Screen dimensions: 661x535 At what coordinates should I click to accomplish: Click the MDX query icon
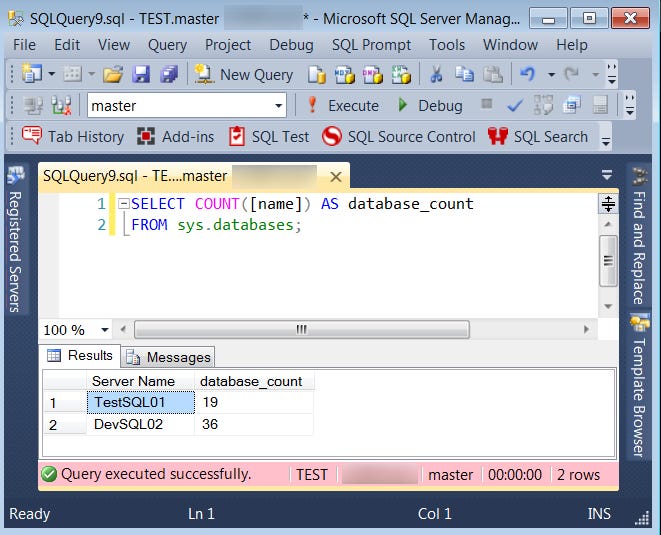(344, 75)
